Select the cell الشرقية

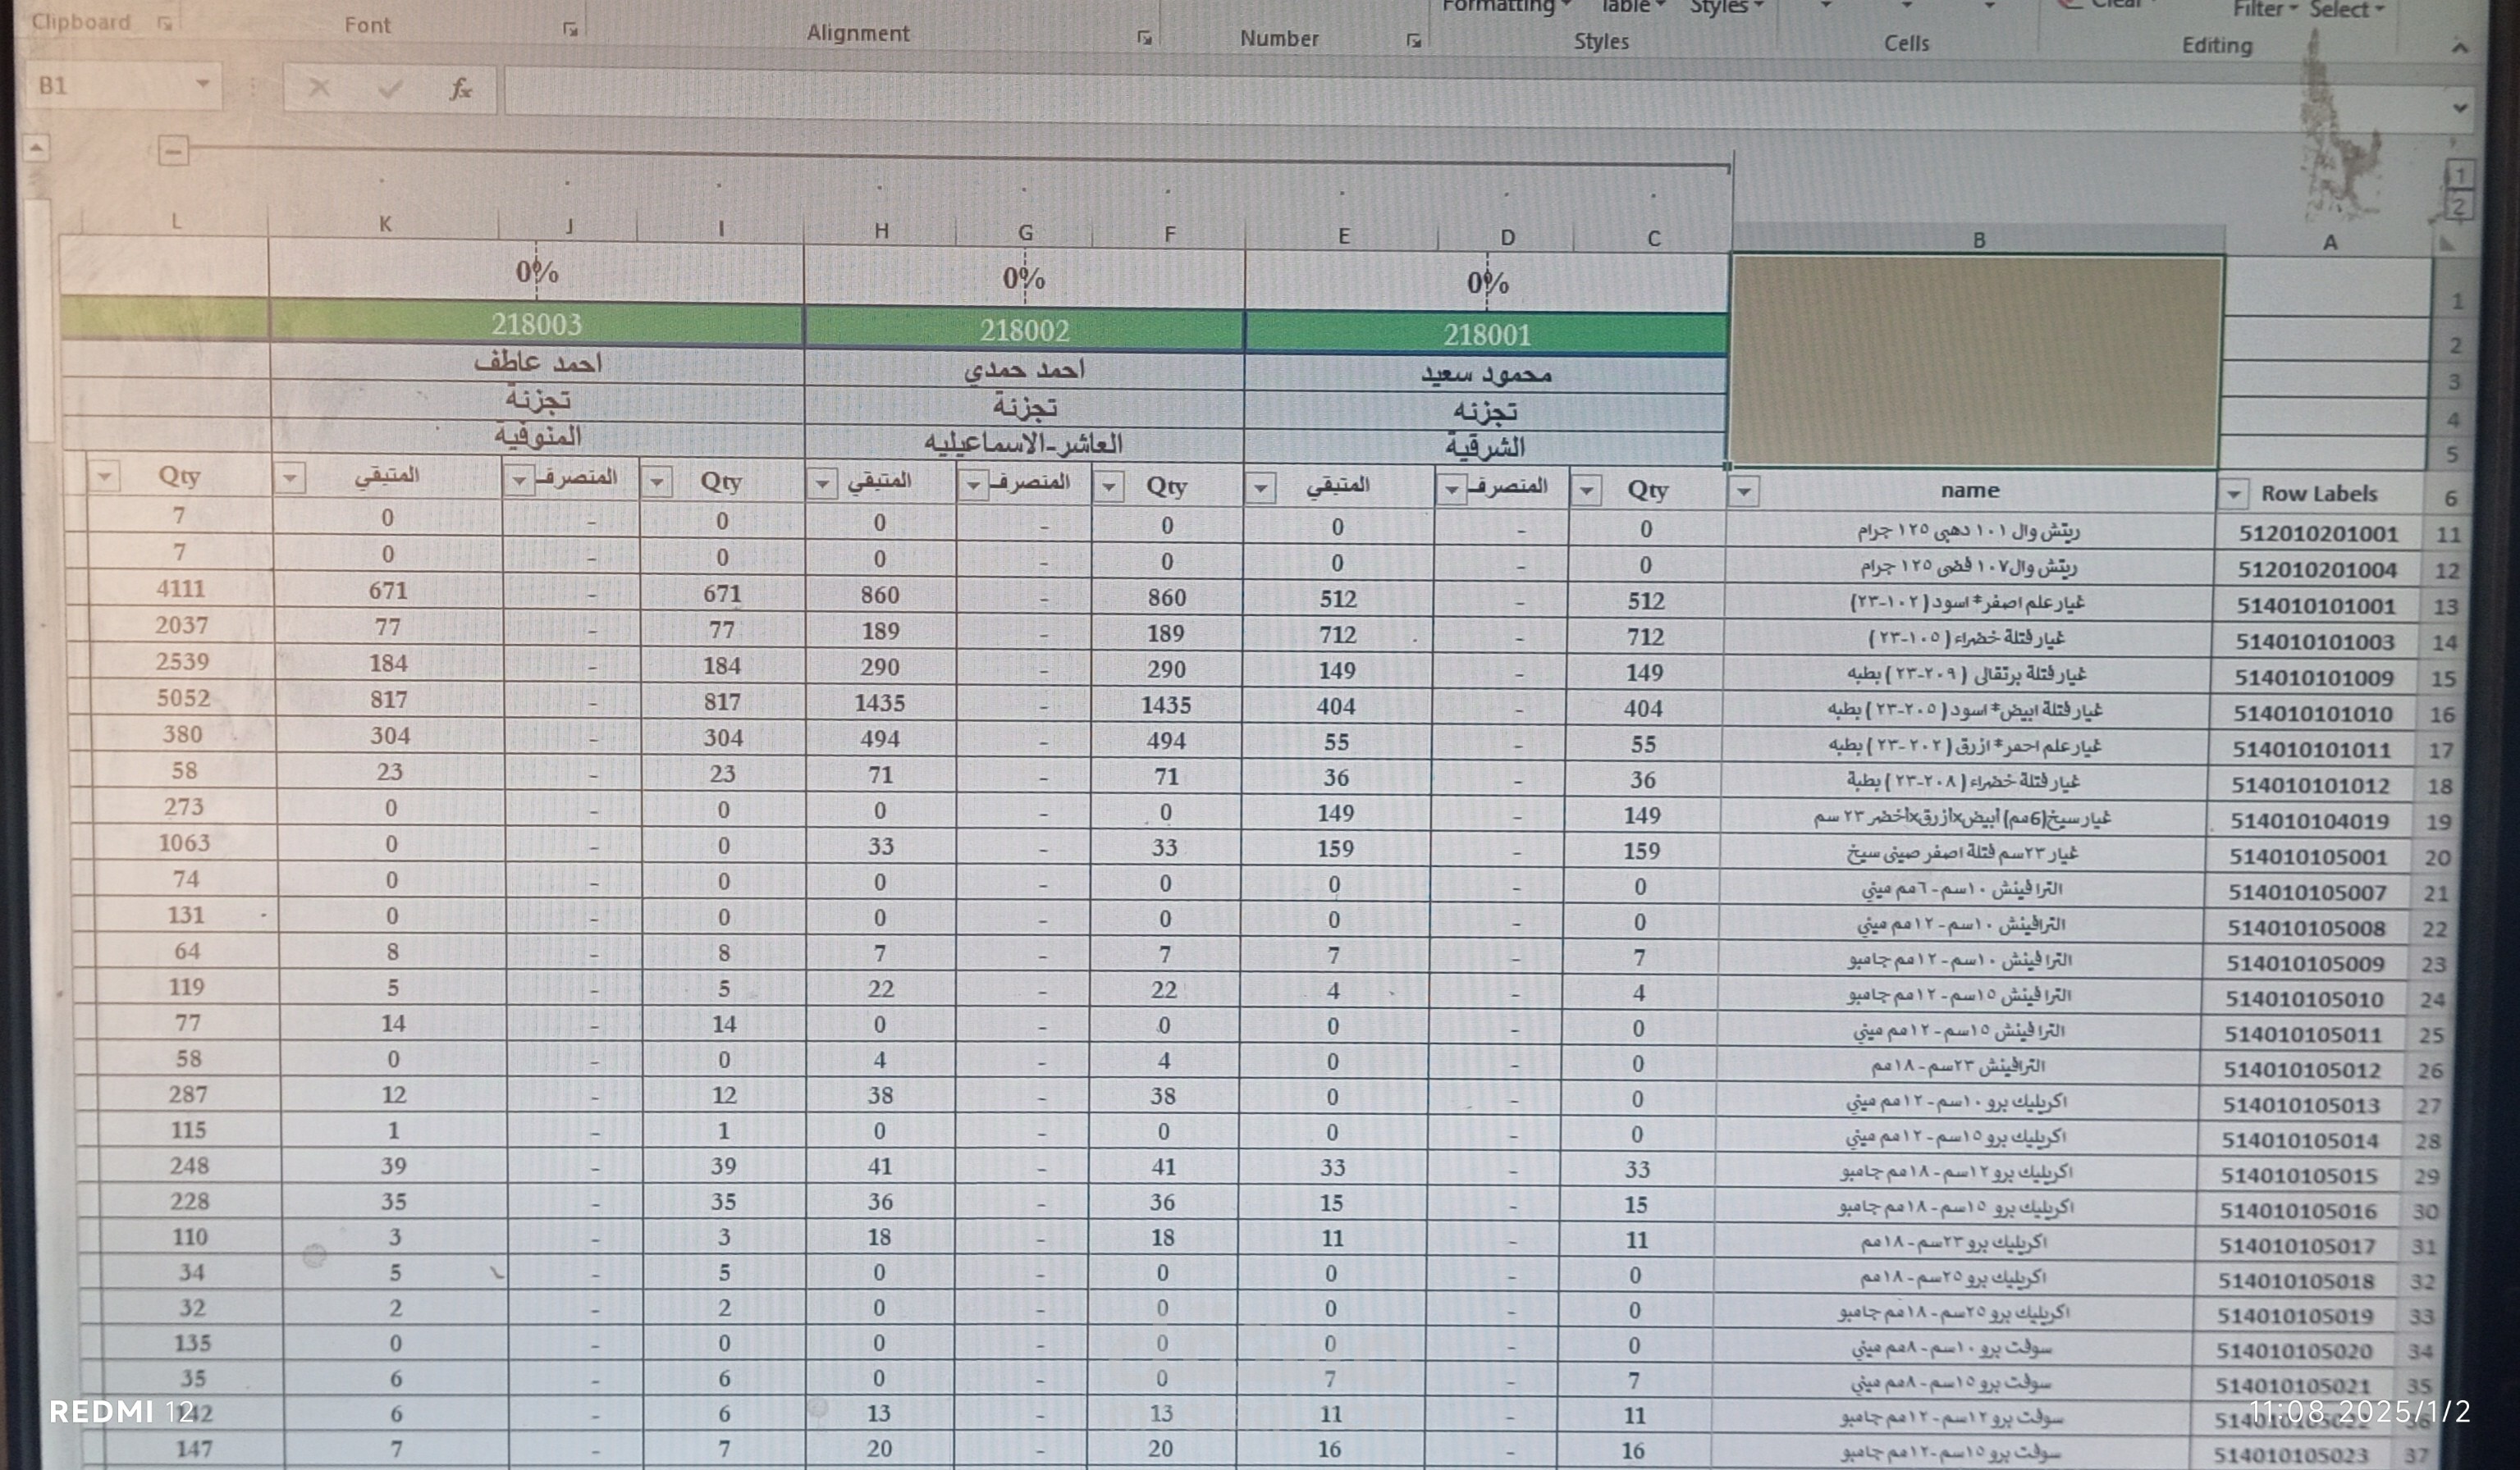(x=1486, y=447)
